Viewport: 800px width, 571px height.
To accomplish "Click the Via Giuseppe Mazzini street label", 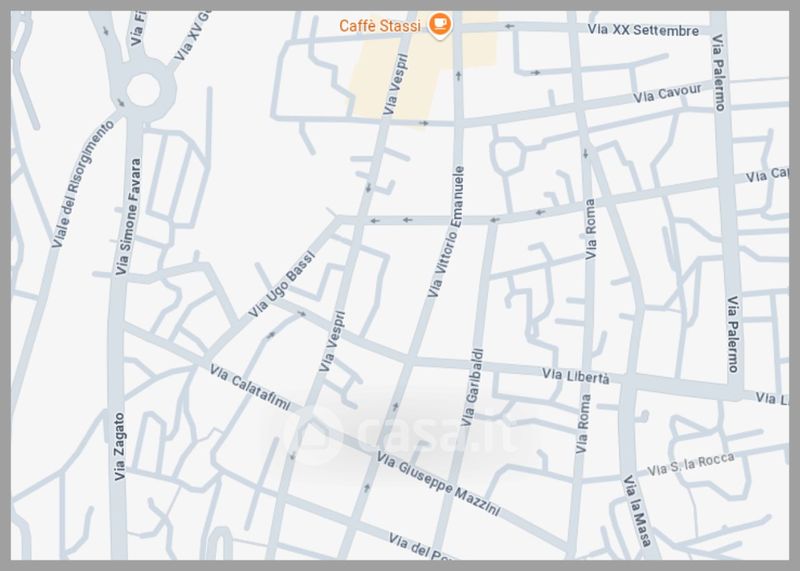I will (439, 485).
